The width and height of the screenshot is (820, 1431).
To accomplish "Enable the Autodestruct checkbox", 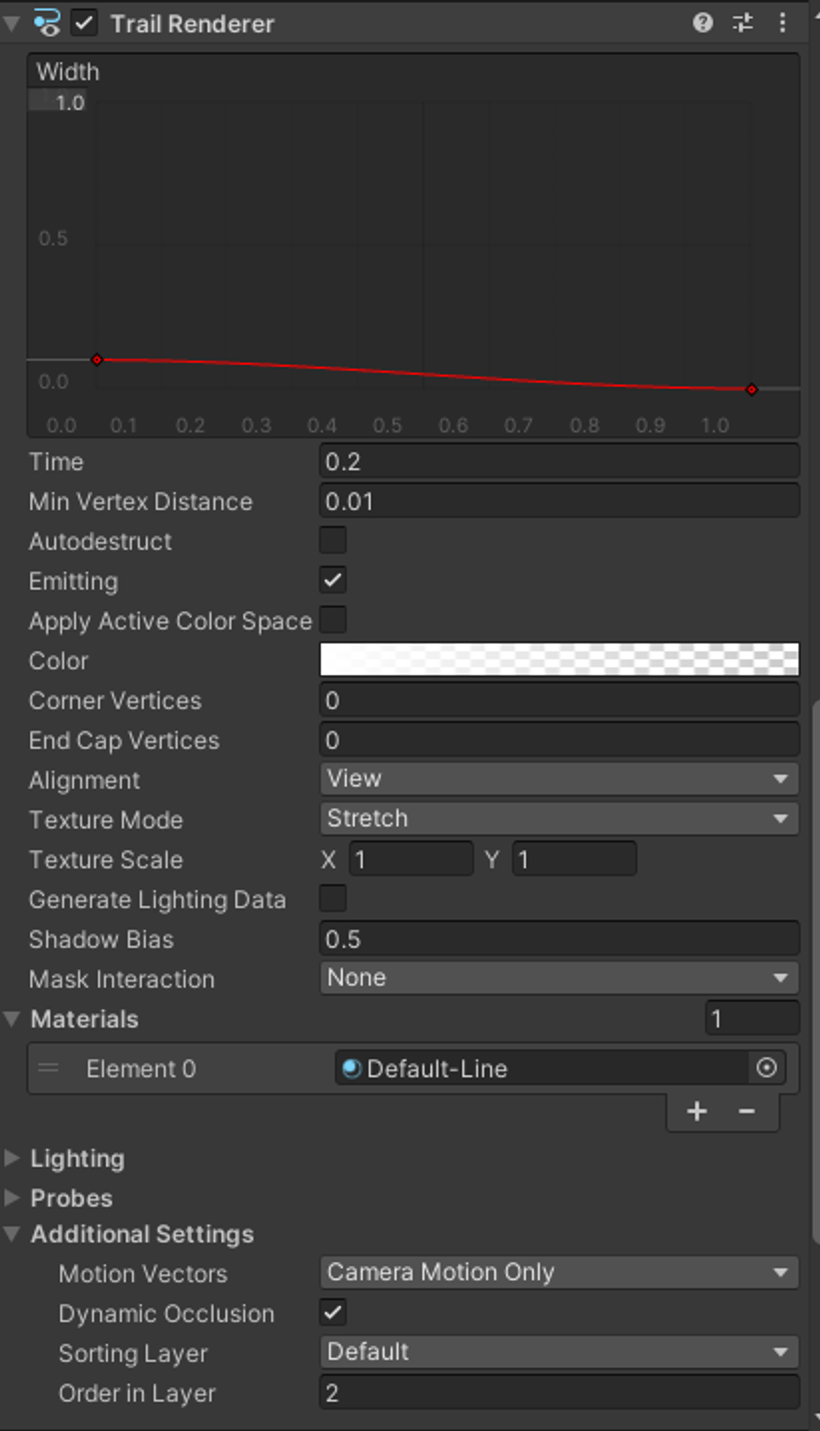I will tap(333, 540).
